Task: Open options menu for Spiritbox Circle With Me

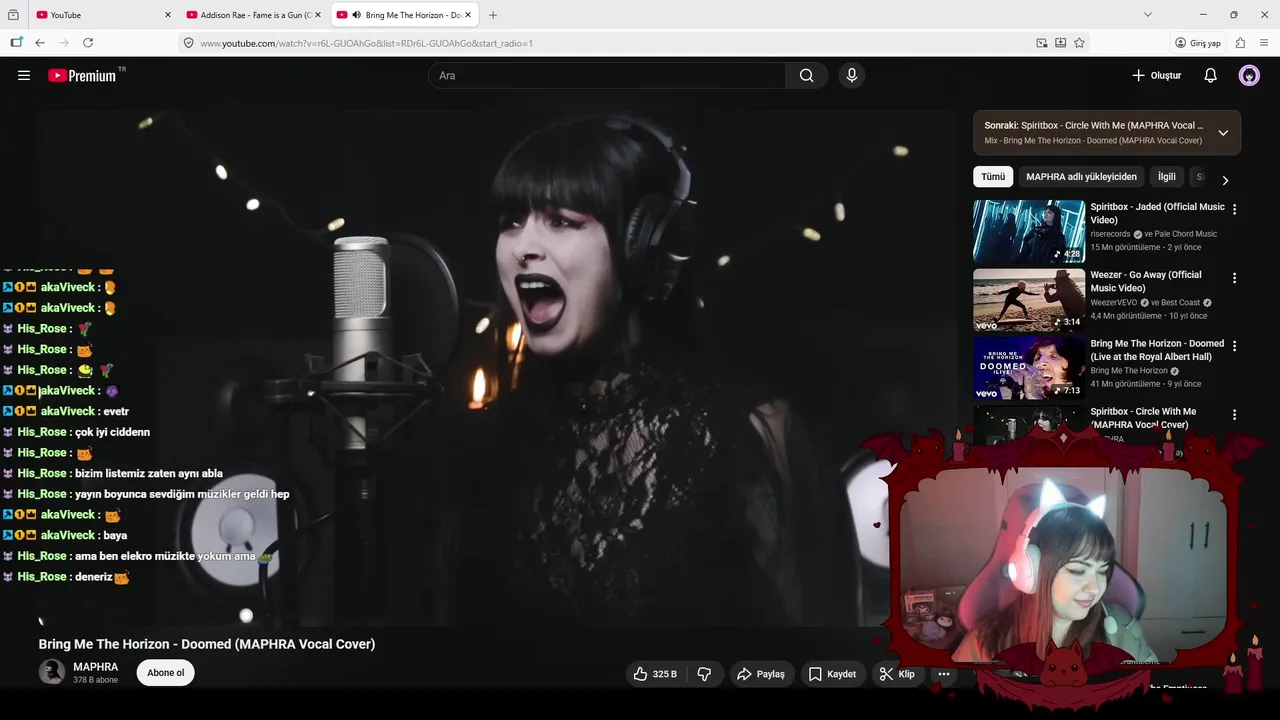Action: 1234,414
